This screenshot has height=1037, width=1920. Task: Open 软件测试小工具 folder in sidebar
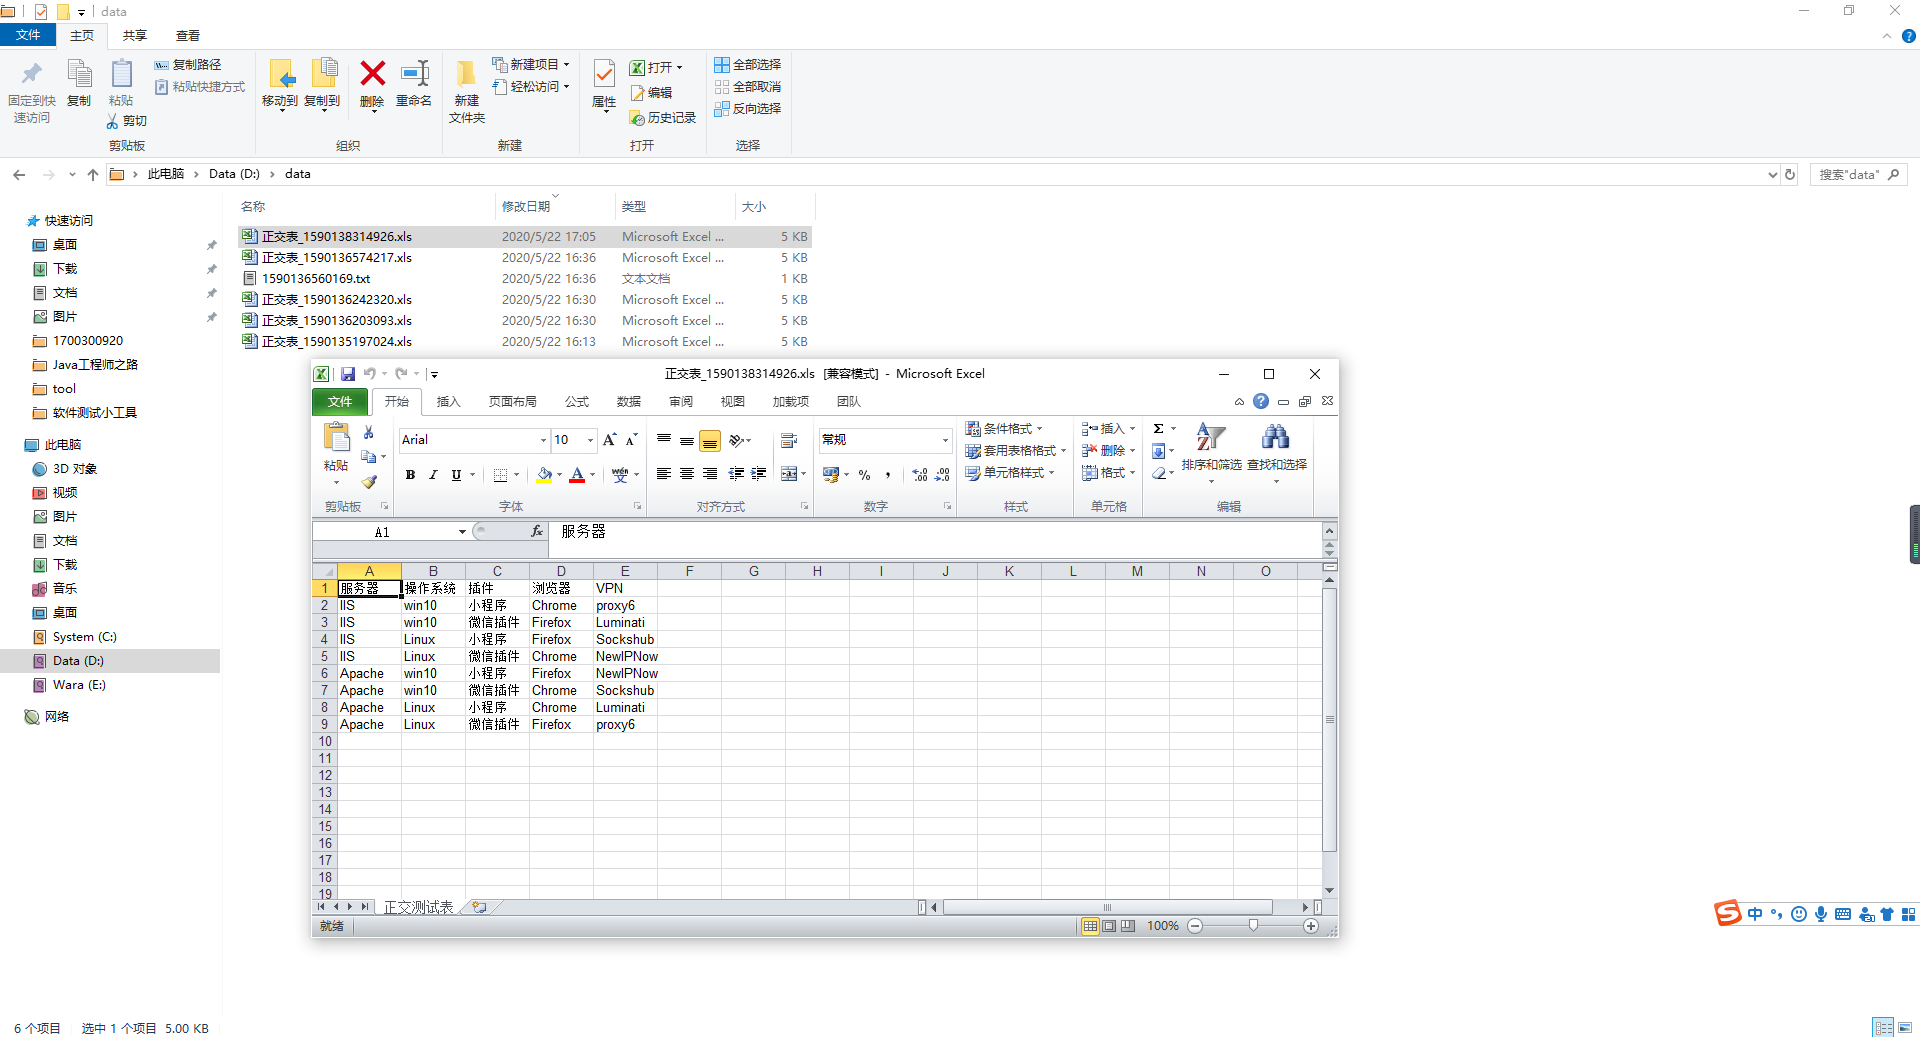[x=95, y=413]
